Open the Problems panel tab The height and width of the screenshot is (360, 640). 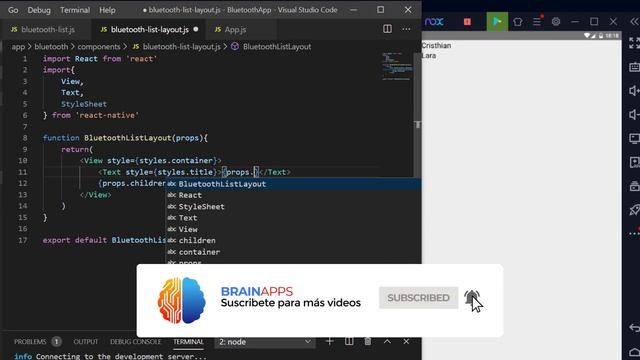pyautogui.click(x=30, y=342)
